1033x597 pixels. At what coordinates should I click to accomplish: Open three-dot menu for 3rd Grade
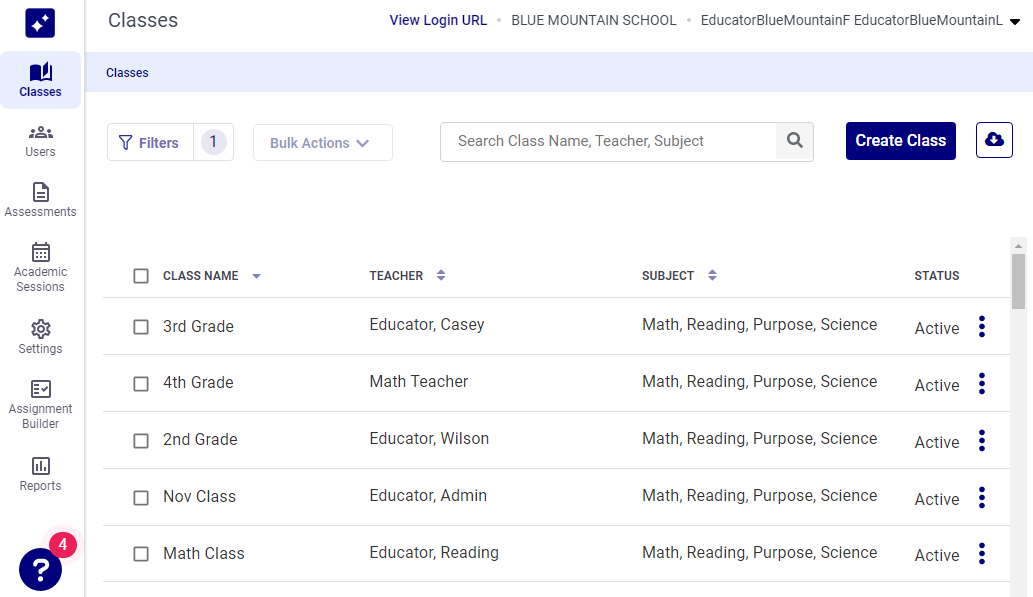pos(982,327)
